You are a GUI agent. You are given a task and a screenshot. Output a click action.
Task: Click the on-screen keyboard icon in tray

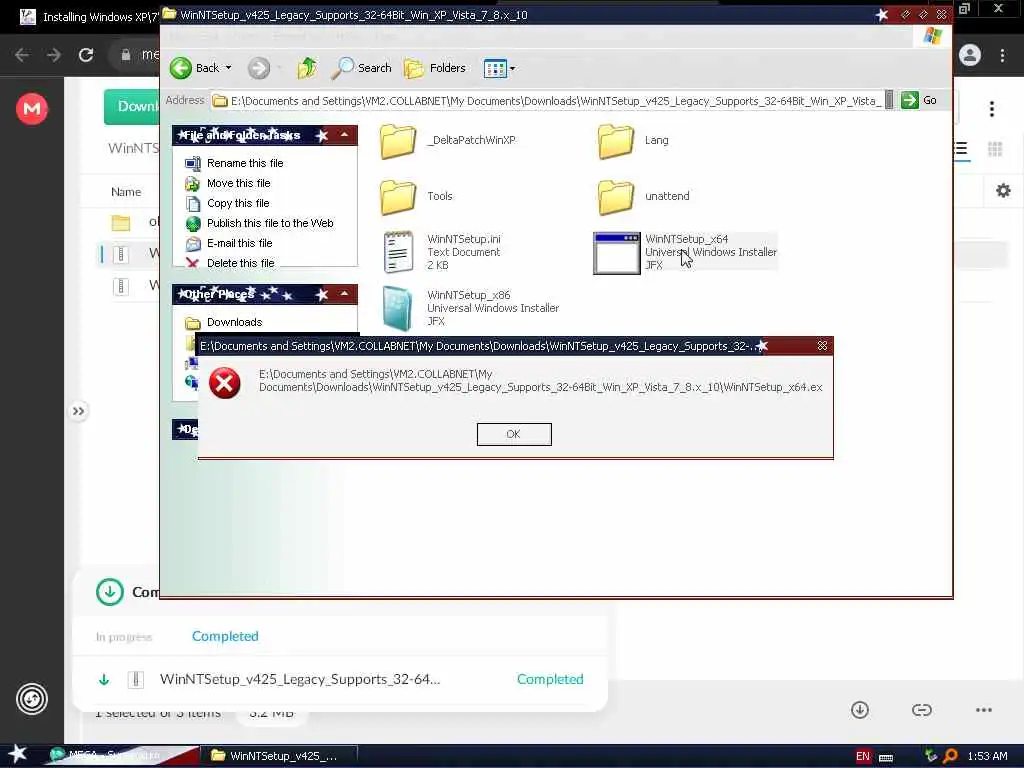(886, 757)
